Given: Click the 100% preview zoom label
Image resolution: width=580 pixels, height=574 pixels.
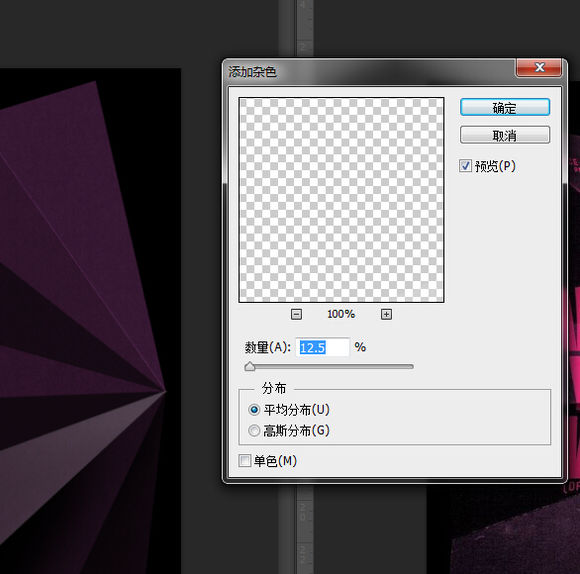Looking at the screenshot, I should [341, 314].
